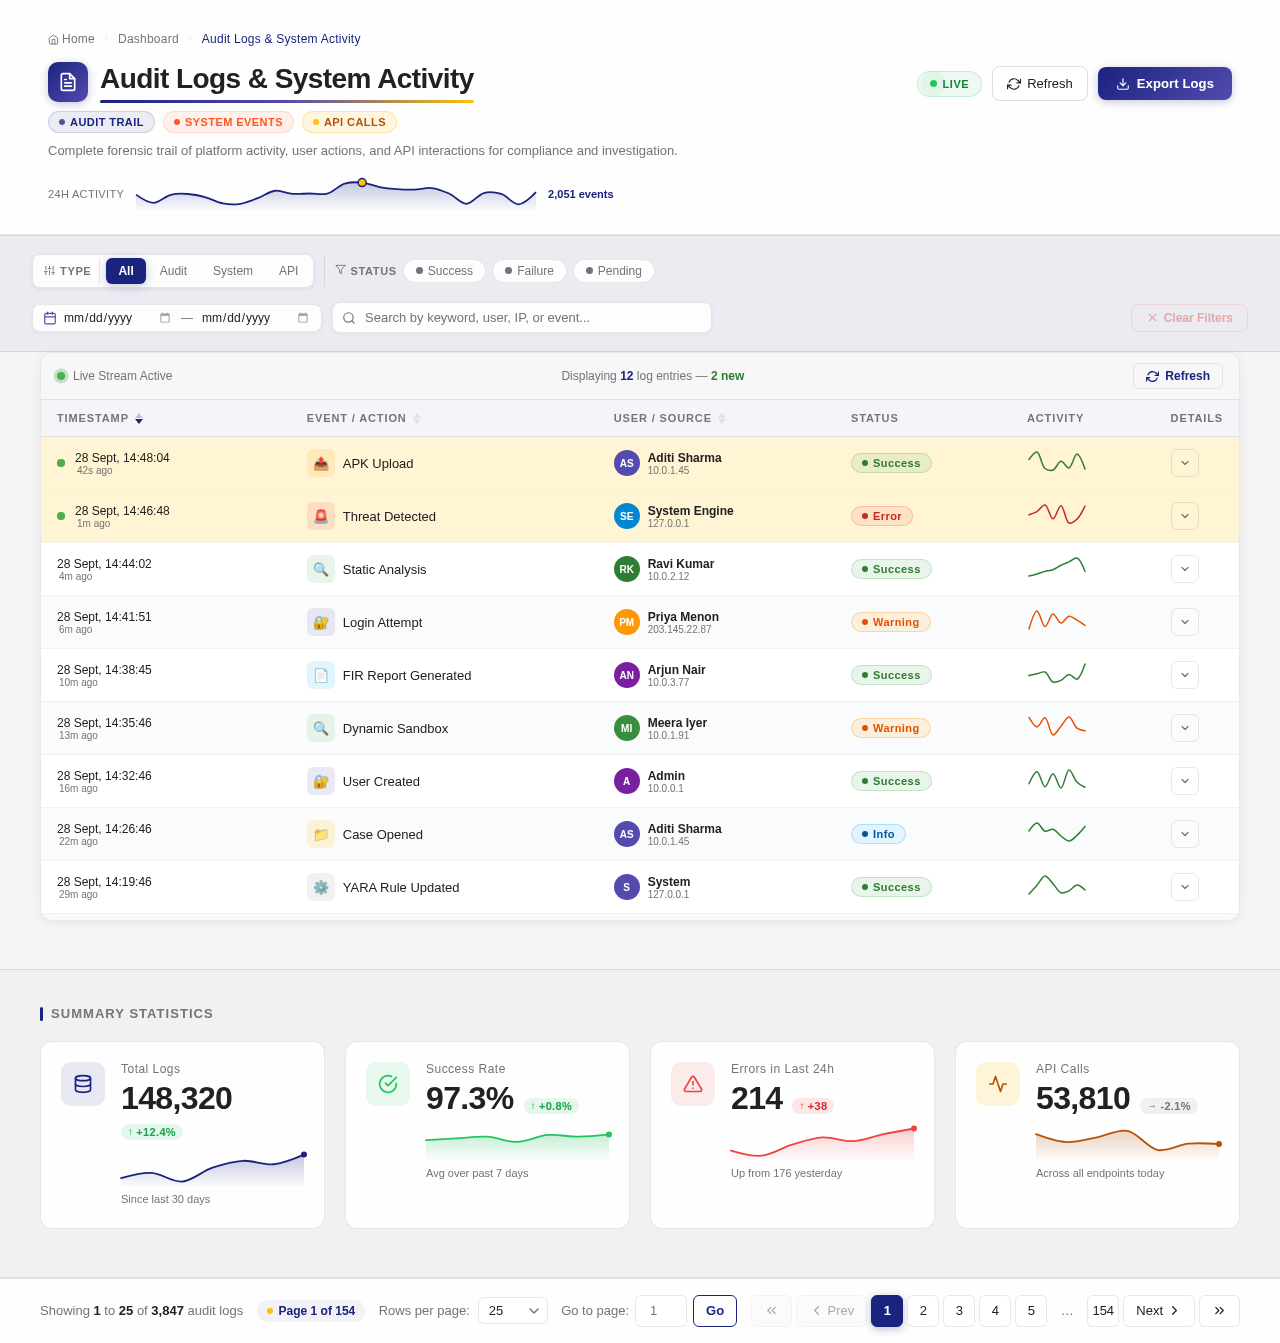The image size is (1280, 1343).
Task: Click the Threat Detected siren icon
Action: (x=321, y=516)
